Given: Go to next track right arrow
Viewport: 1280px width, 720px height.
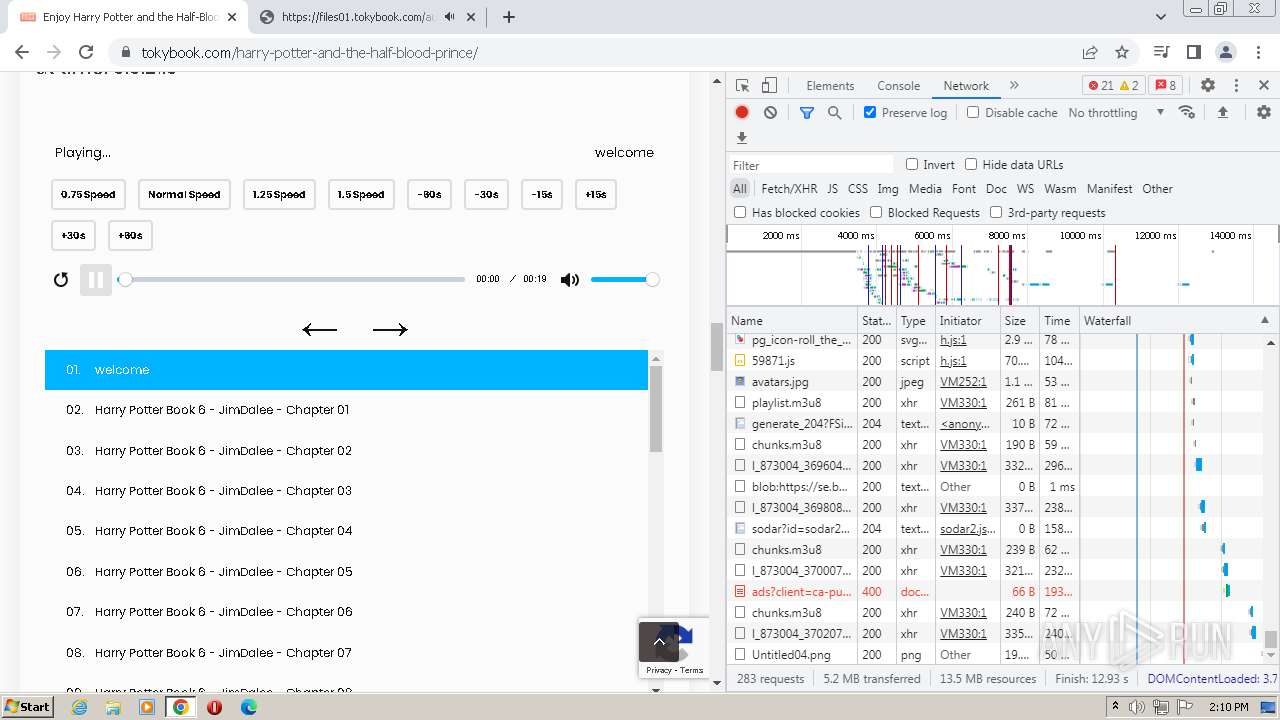Looking at the screenshot, I should click(x=390, y=329).
